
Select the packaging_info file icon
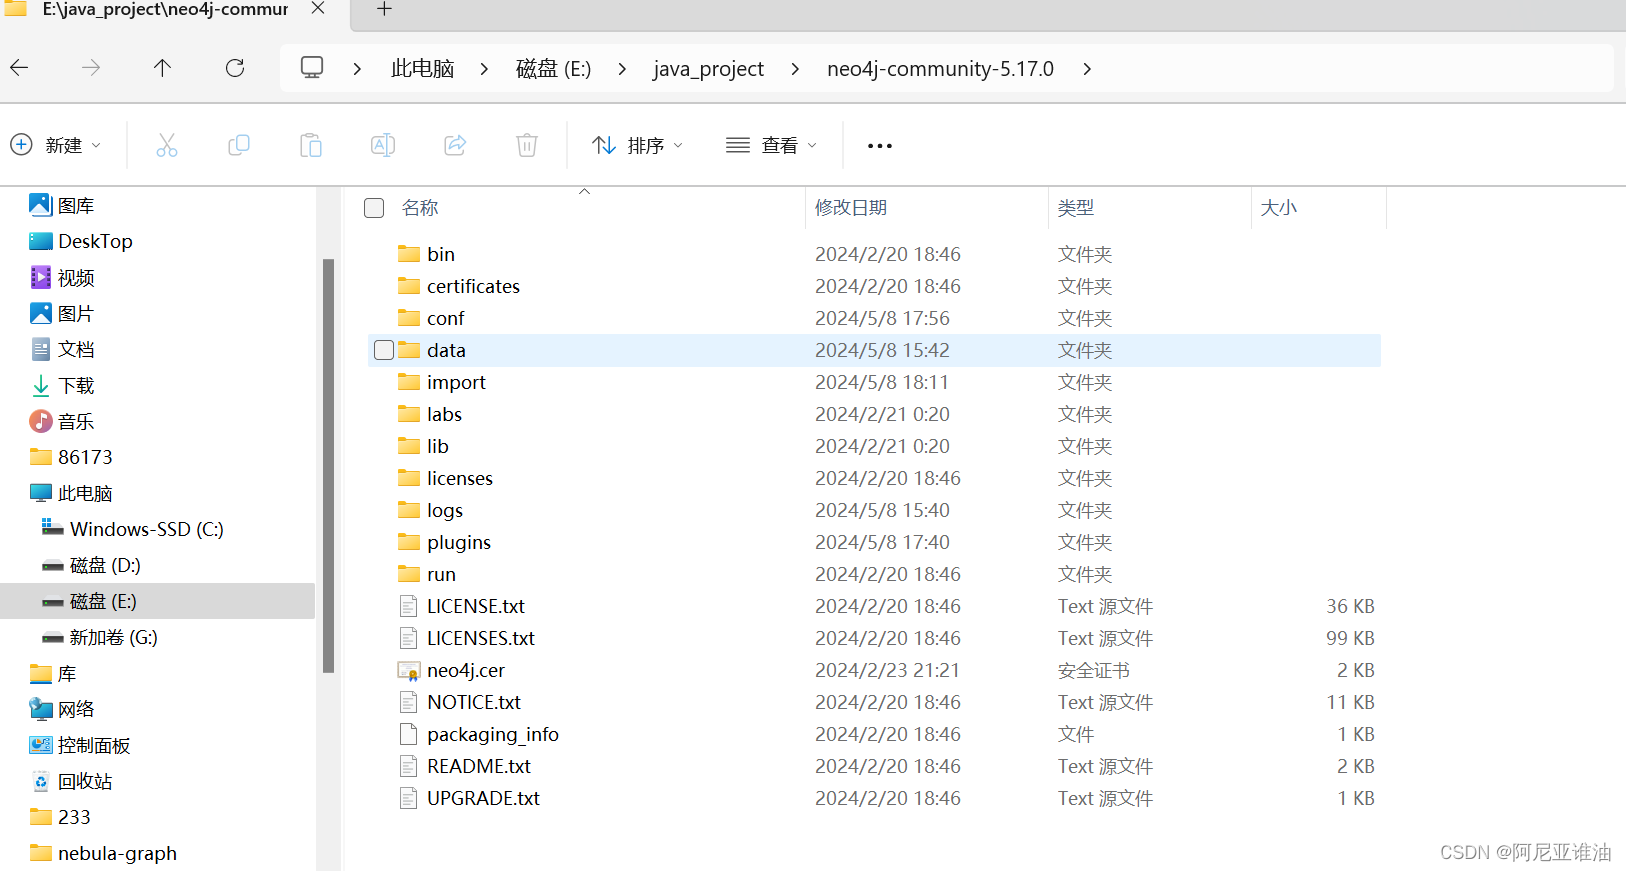point(408,734)
